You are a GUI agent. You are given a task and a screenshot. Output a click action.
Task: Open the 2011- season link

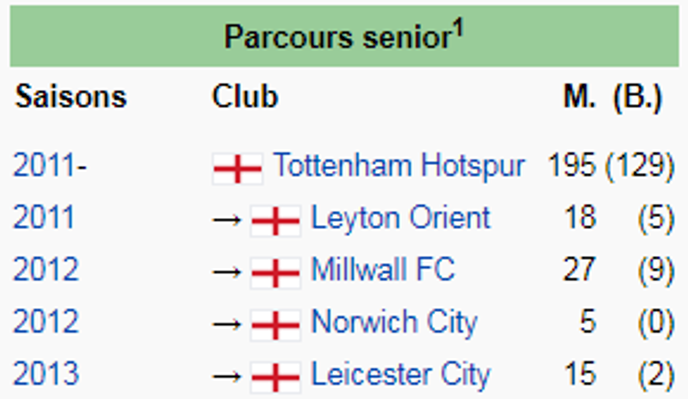[50, 166]
